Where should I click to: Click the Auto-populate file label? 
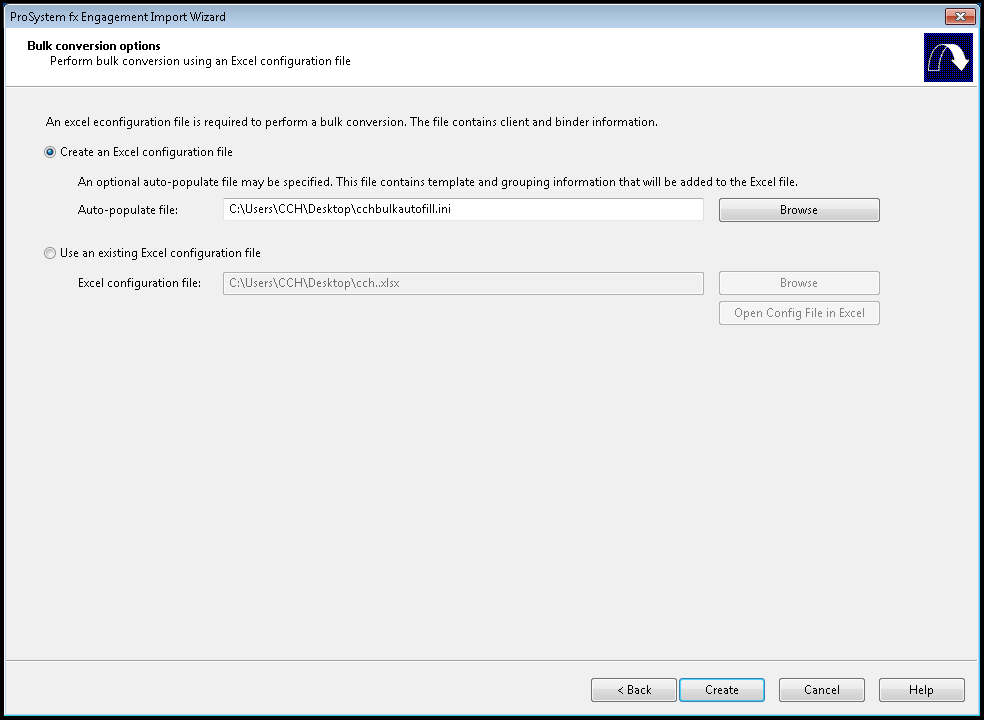[x=128, y=210]
